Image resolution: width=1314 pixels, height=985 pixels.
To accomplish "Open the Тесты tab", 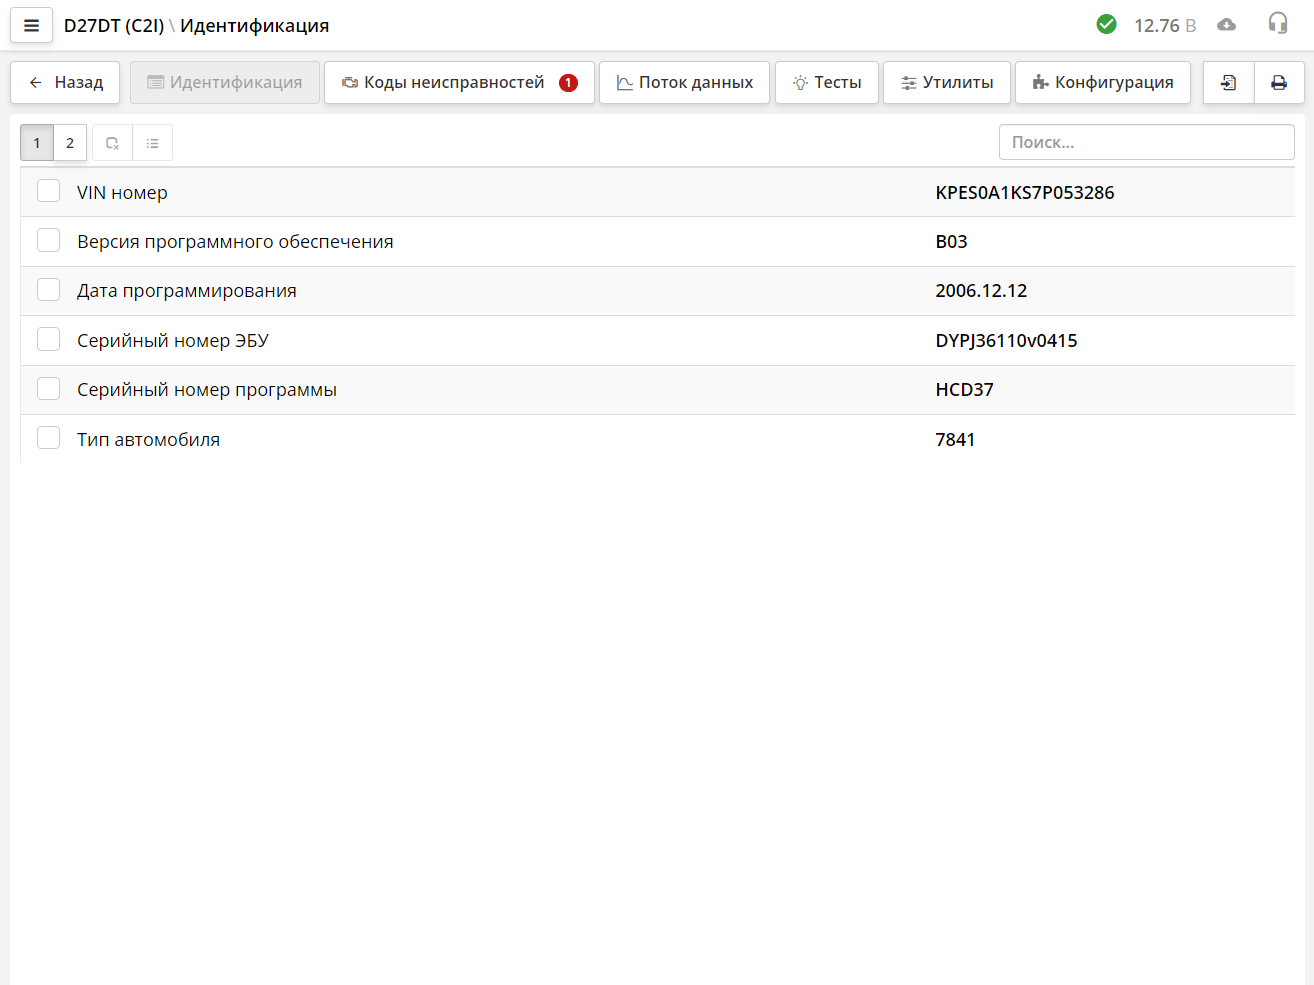I will [x=826, y=83].
